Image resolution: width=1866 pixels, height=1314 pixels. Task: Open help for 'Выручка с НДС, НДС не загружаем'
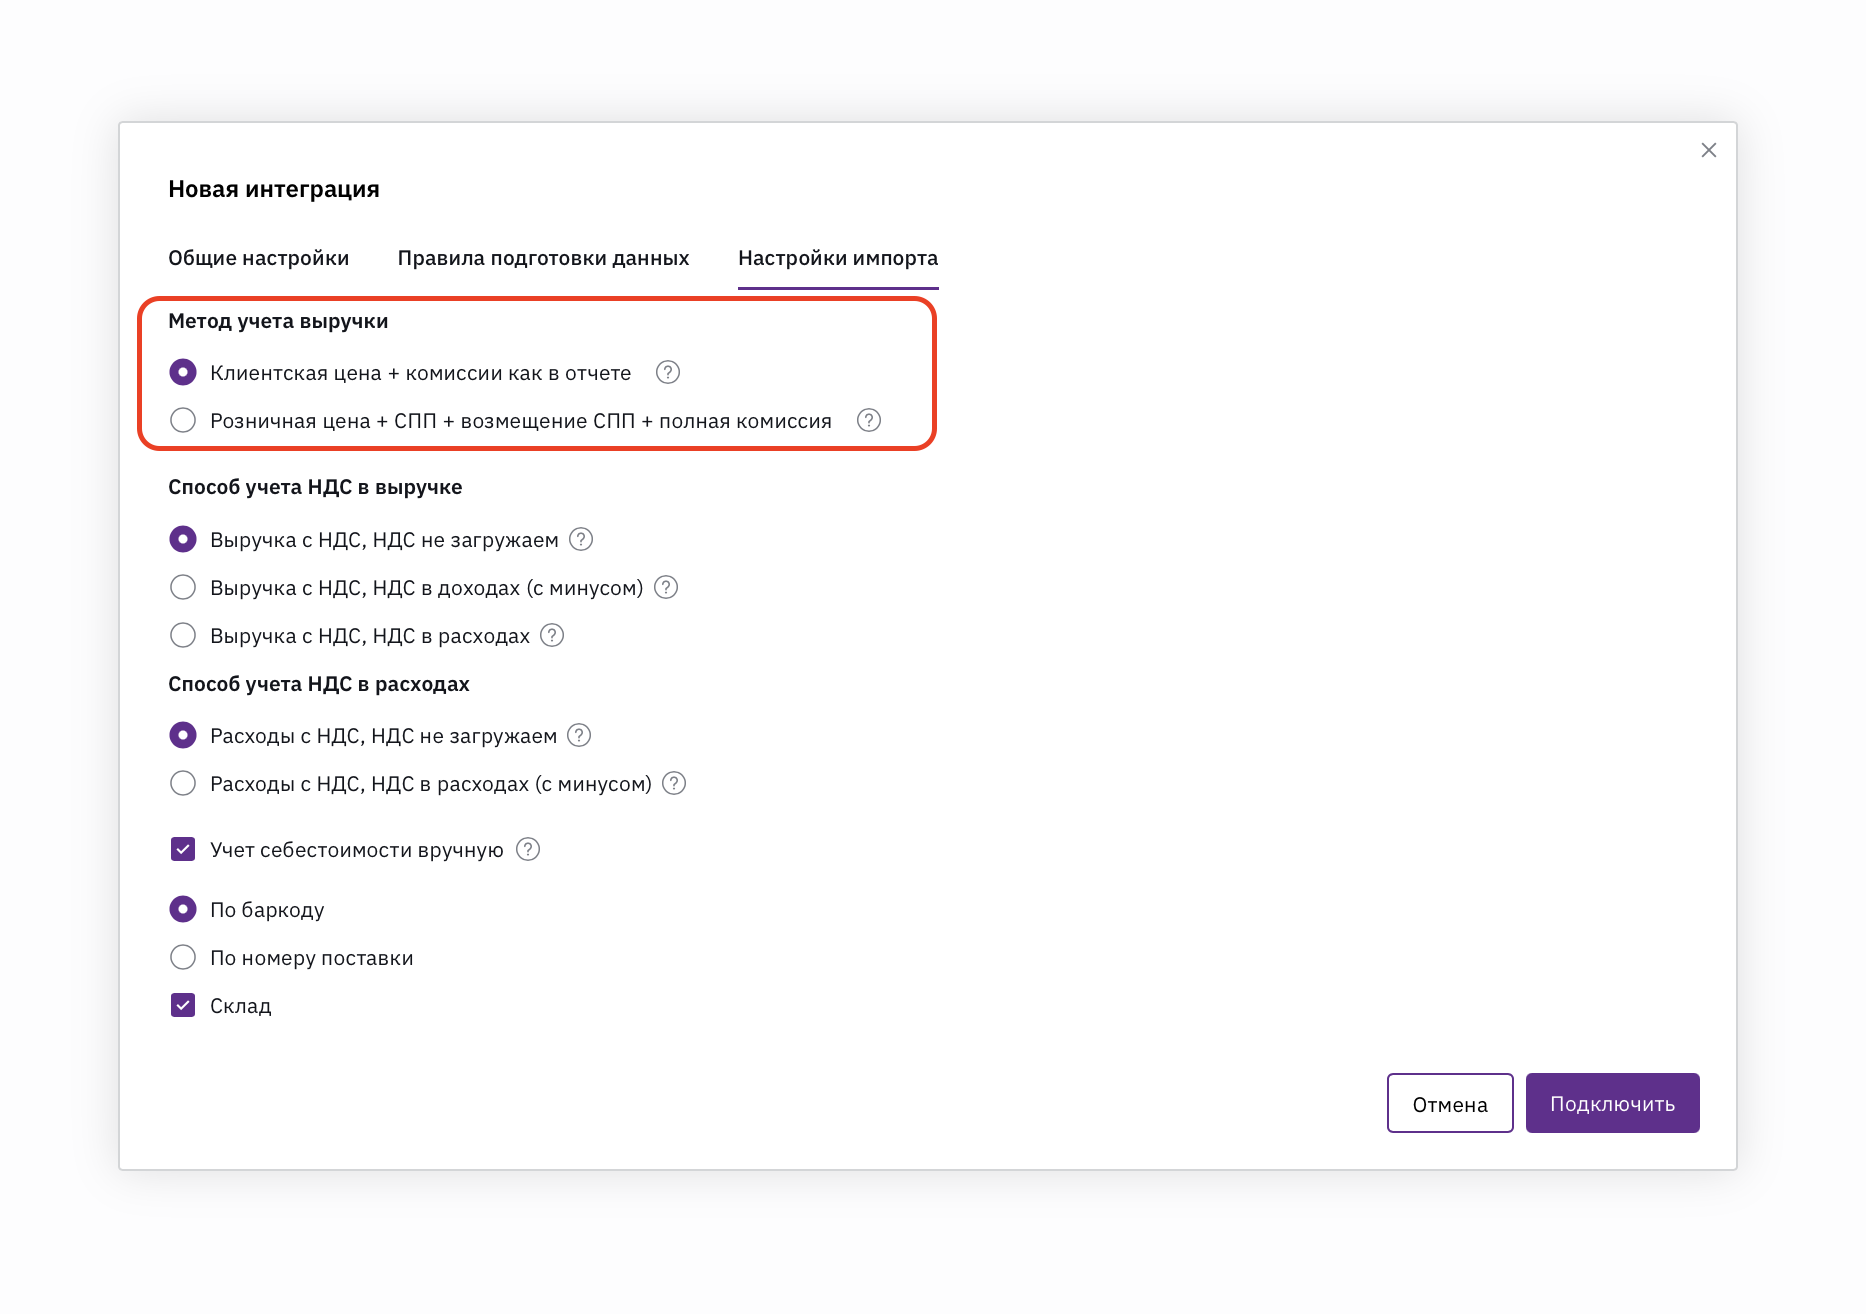581,539
